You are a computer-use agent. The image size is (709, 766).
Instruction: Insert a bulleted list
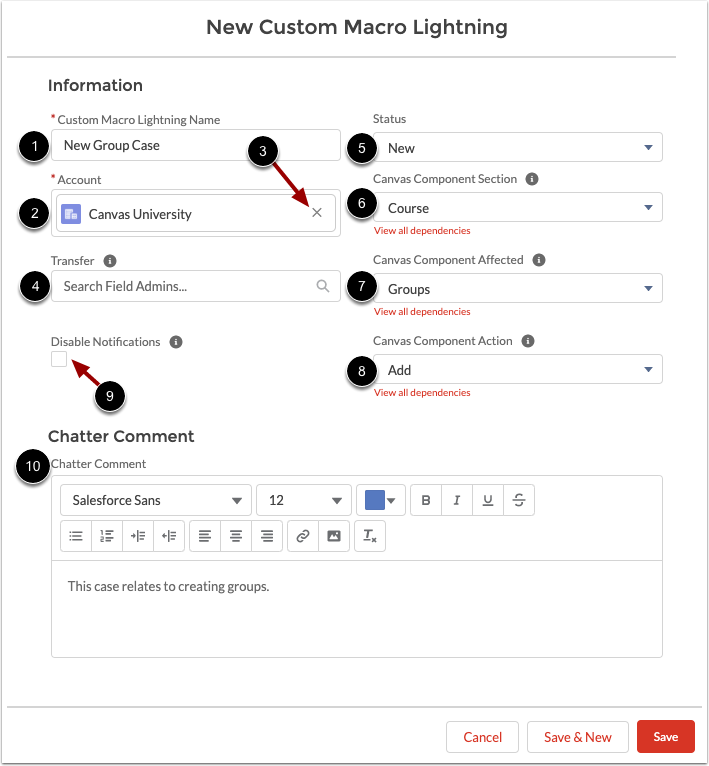[76, 536]
